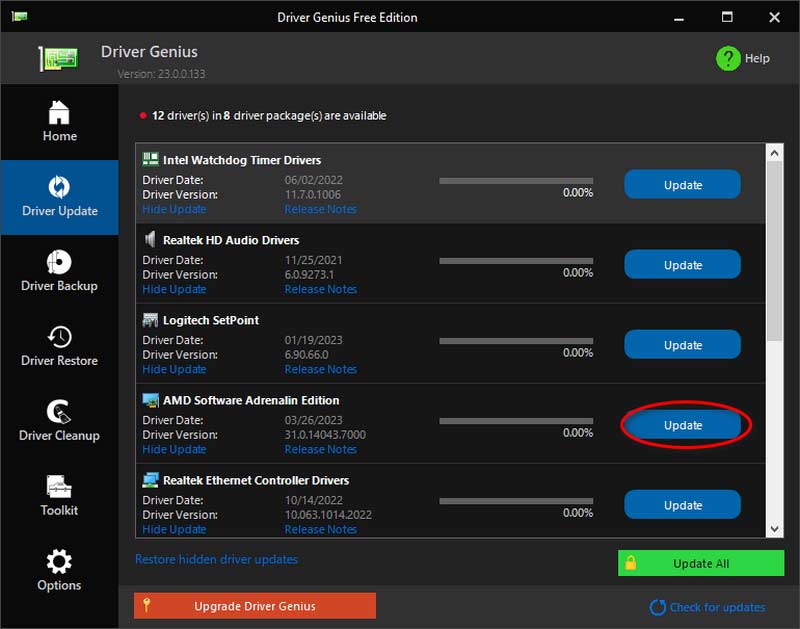Switch to Driver Cleanup tab label

click(x=59, y=435)
